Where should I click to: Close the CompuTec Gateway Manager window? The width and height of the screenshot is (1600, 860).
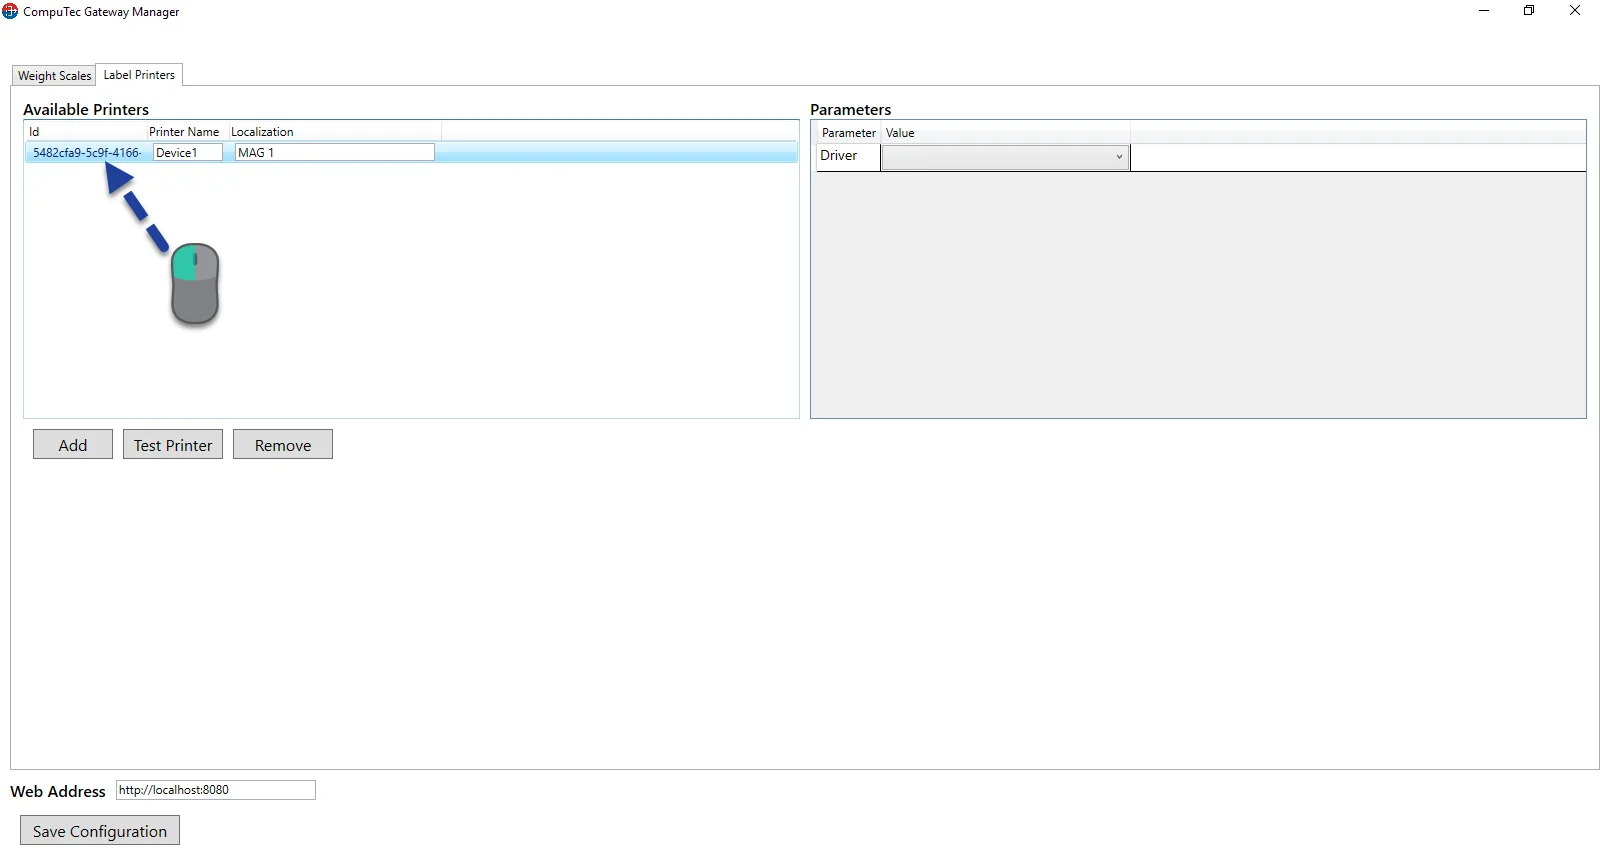coord(1575,11)
